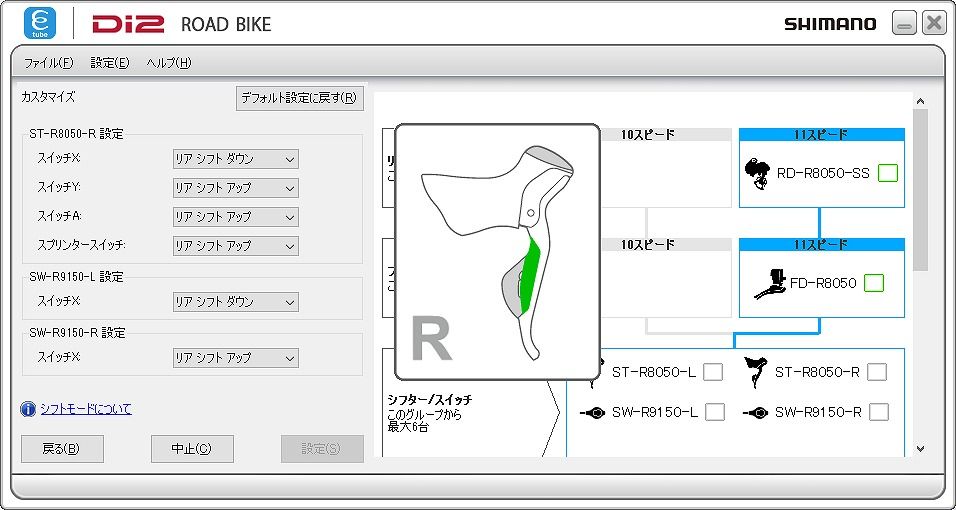
Task: Open the ファイル(F) menu
Action: coord(49,63)
